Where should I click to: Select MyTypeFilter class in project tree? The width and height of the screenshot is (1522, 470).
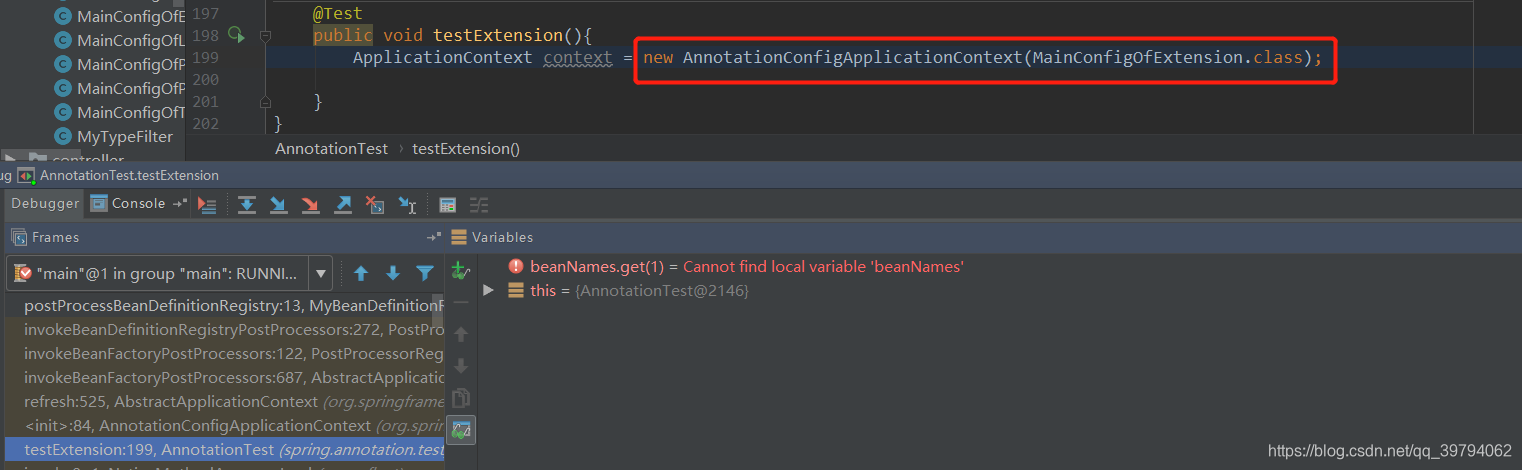pos(114,136)
